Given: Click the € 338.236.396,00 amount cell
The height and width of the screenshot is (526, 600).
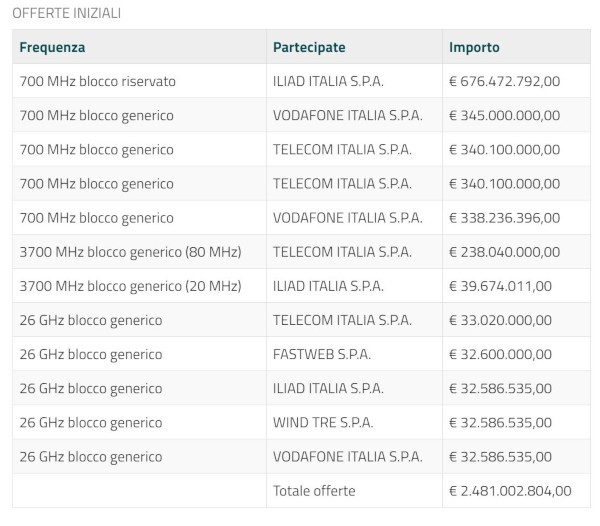Looking at the screenshot, I should tap(504, 218).
